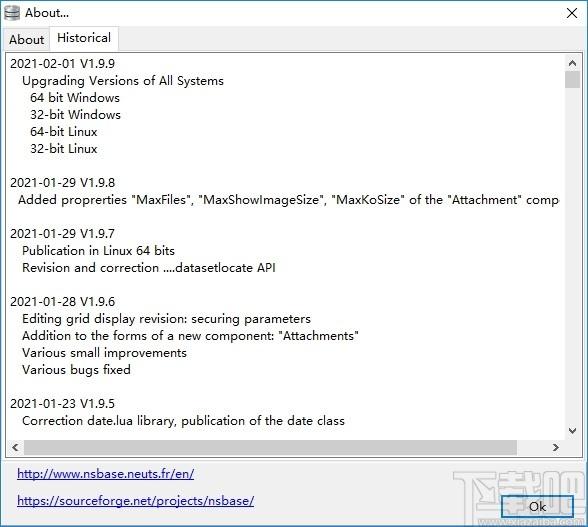
Task: Click the vertical scrollbar down arrow
Action: pyautogui.click(x=572, y=431)
